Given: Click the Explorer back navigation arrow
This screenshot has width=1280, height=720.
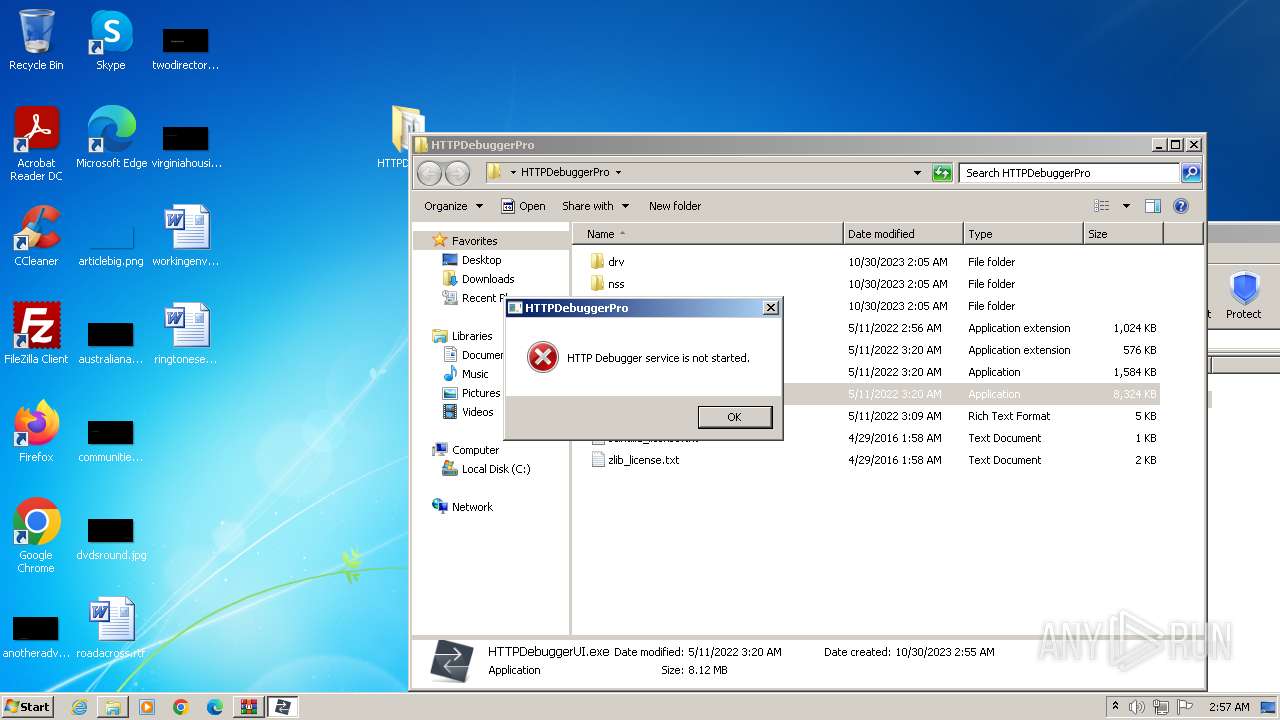Looking at the screenshot, I should coord(429,173).
